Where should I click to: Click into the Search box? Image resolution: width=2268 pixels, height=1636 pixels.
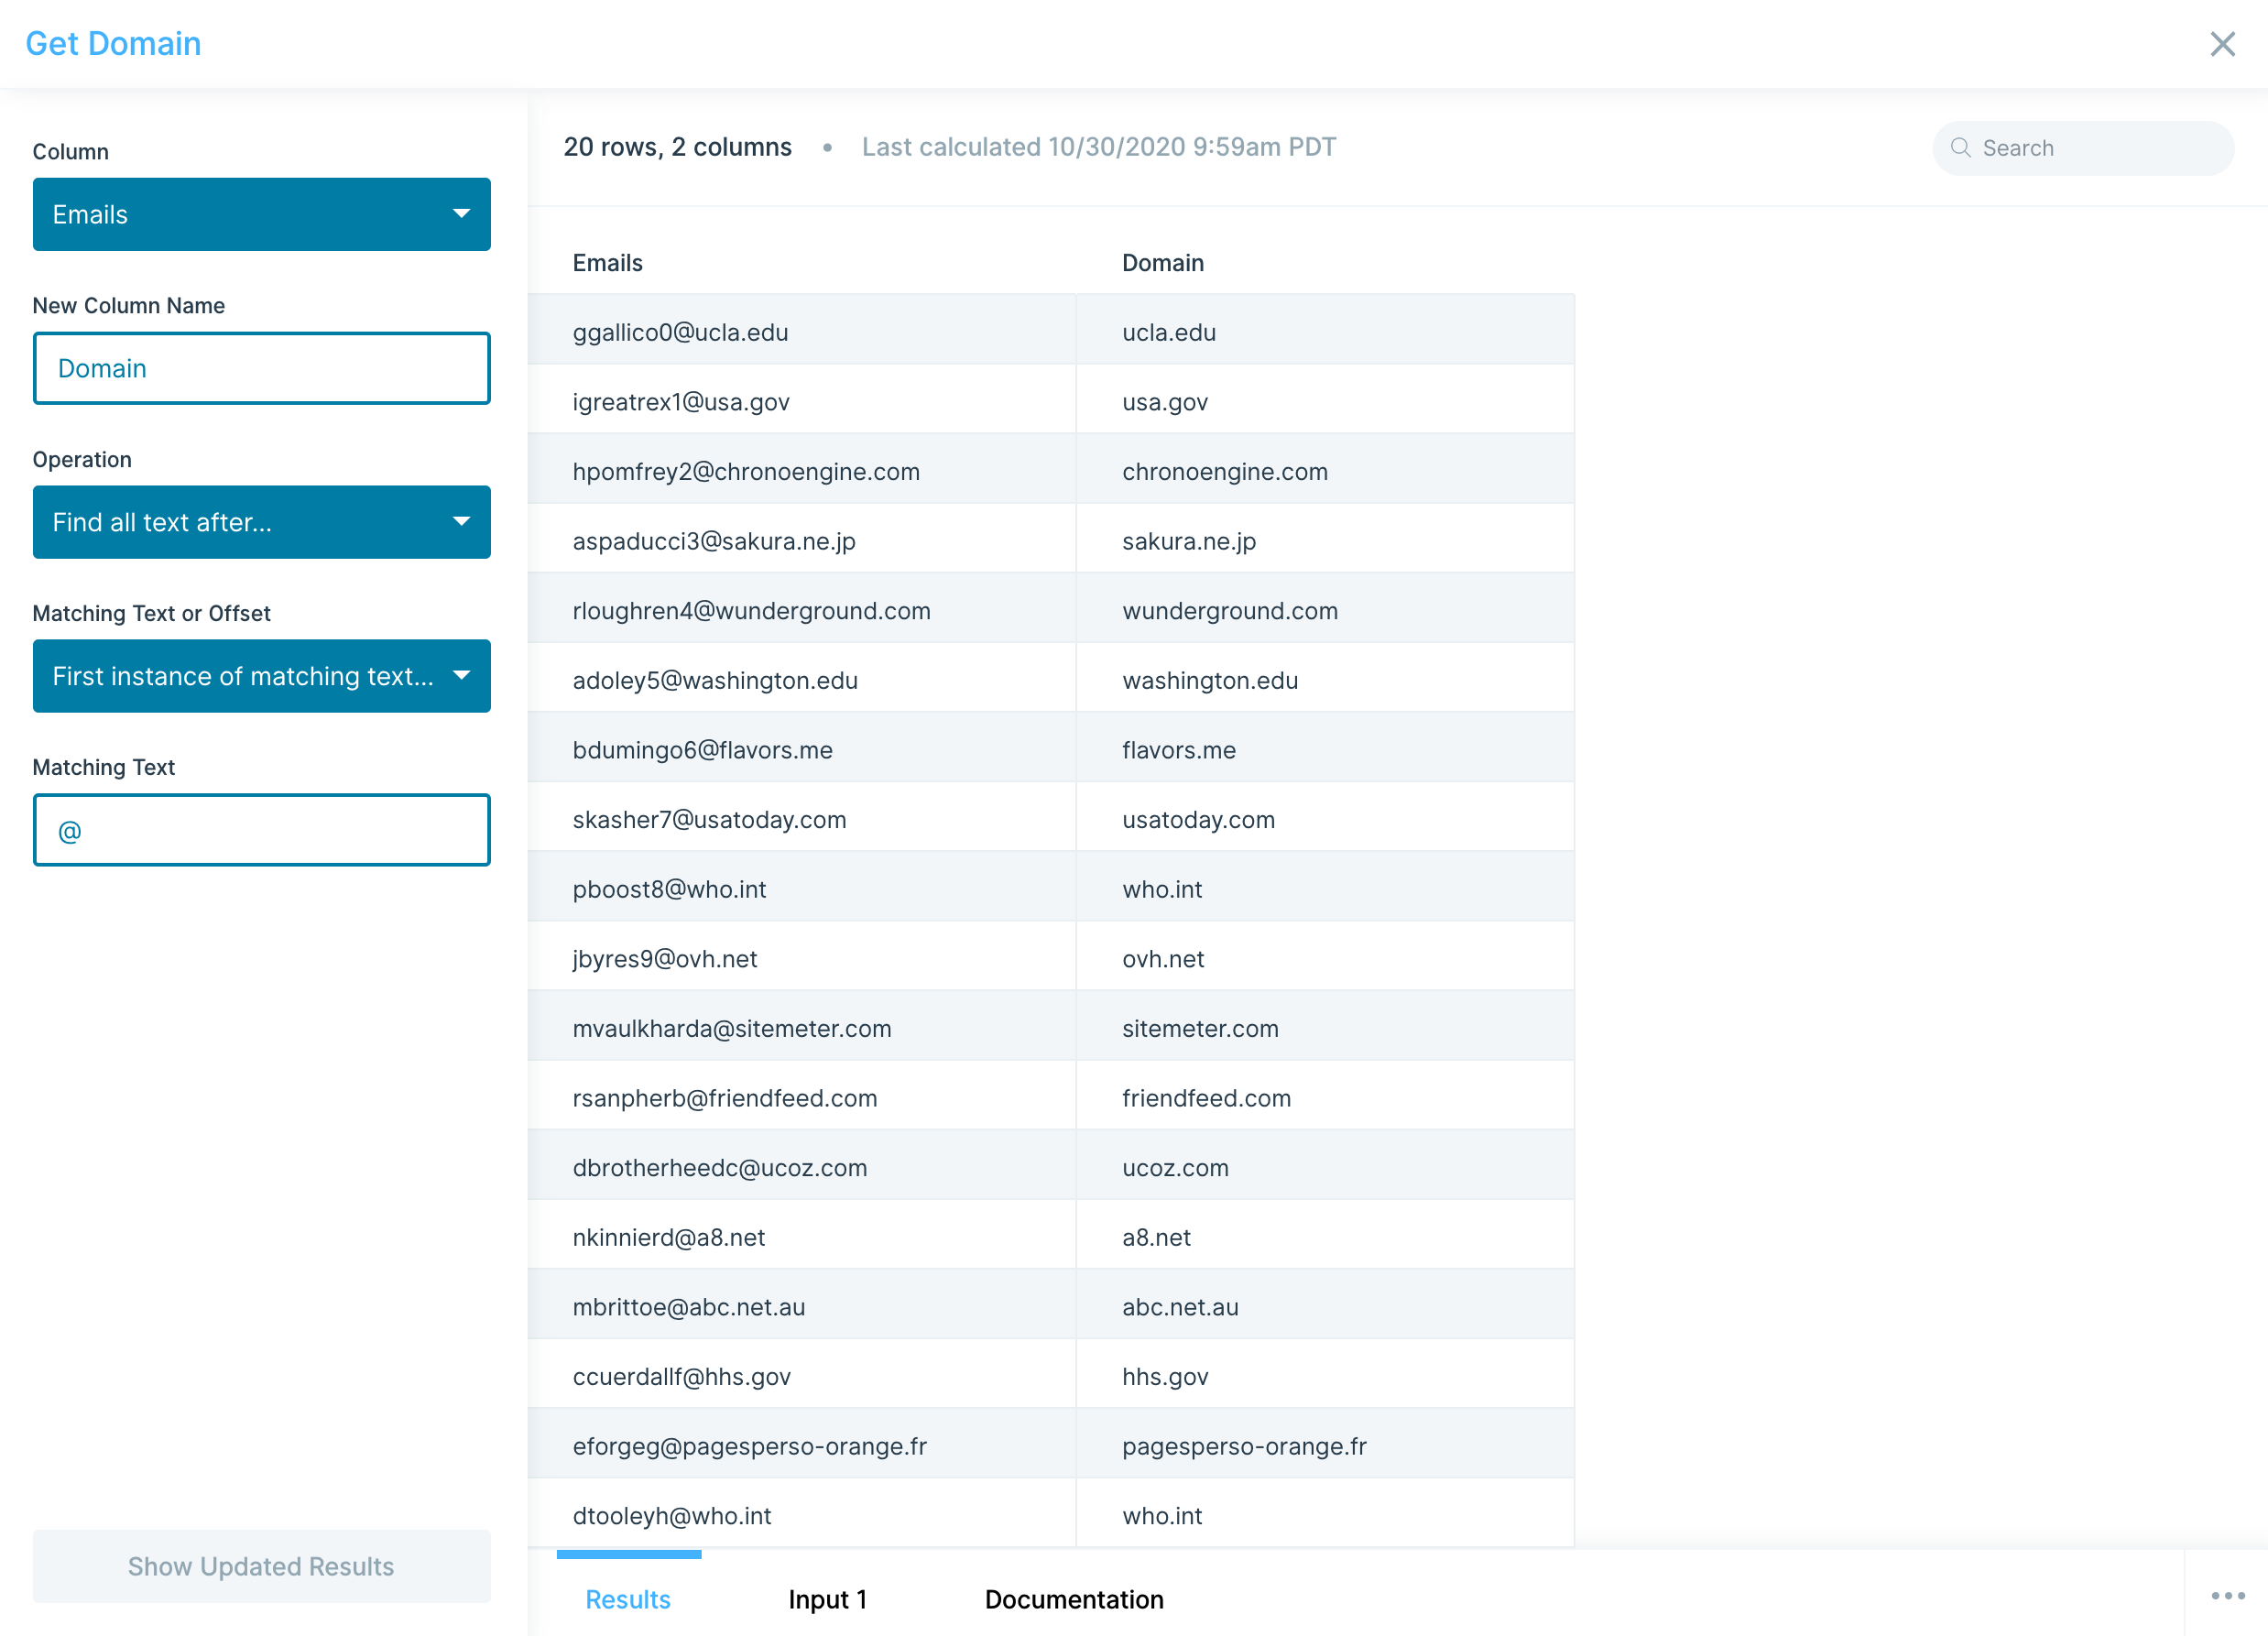click(x=2083, y=148)
